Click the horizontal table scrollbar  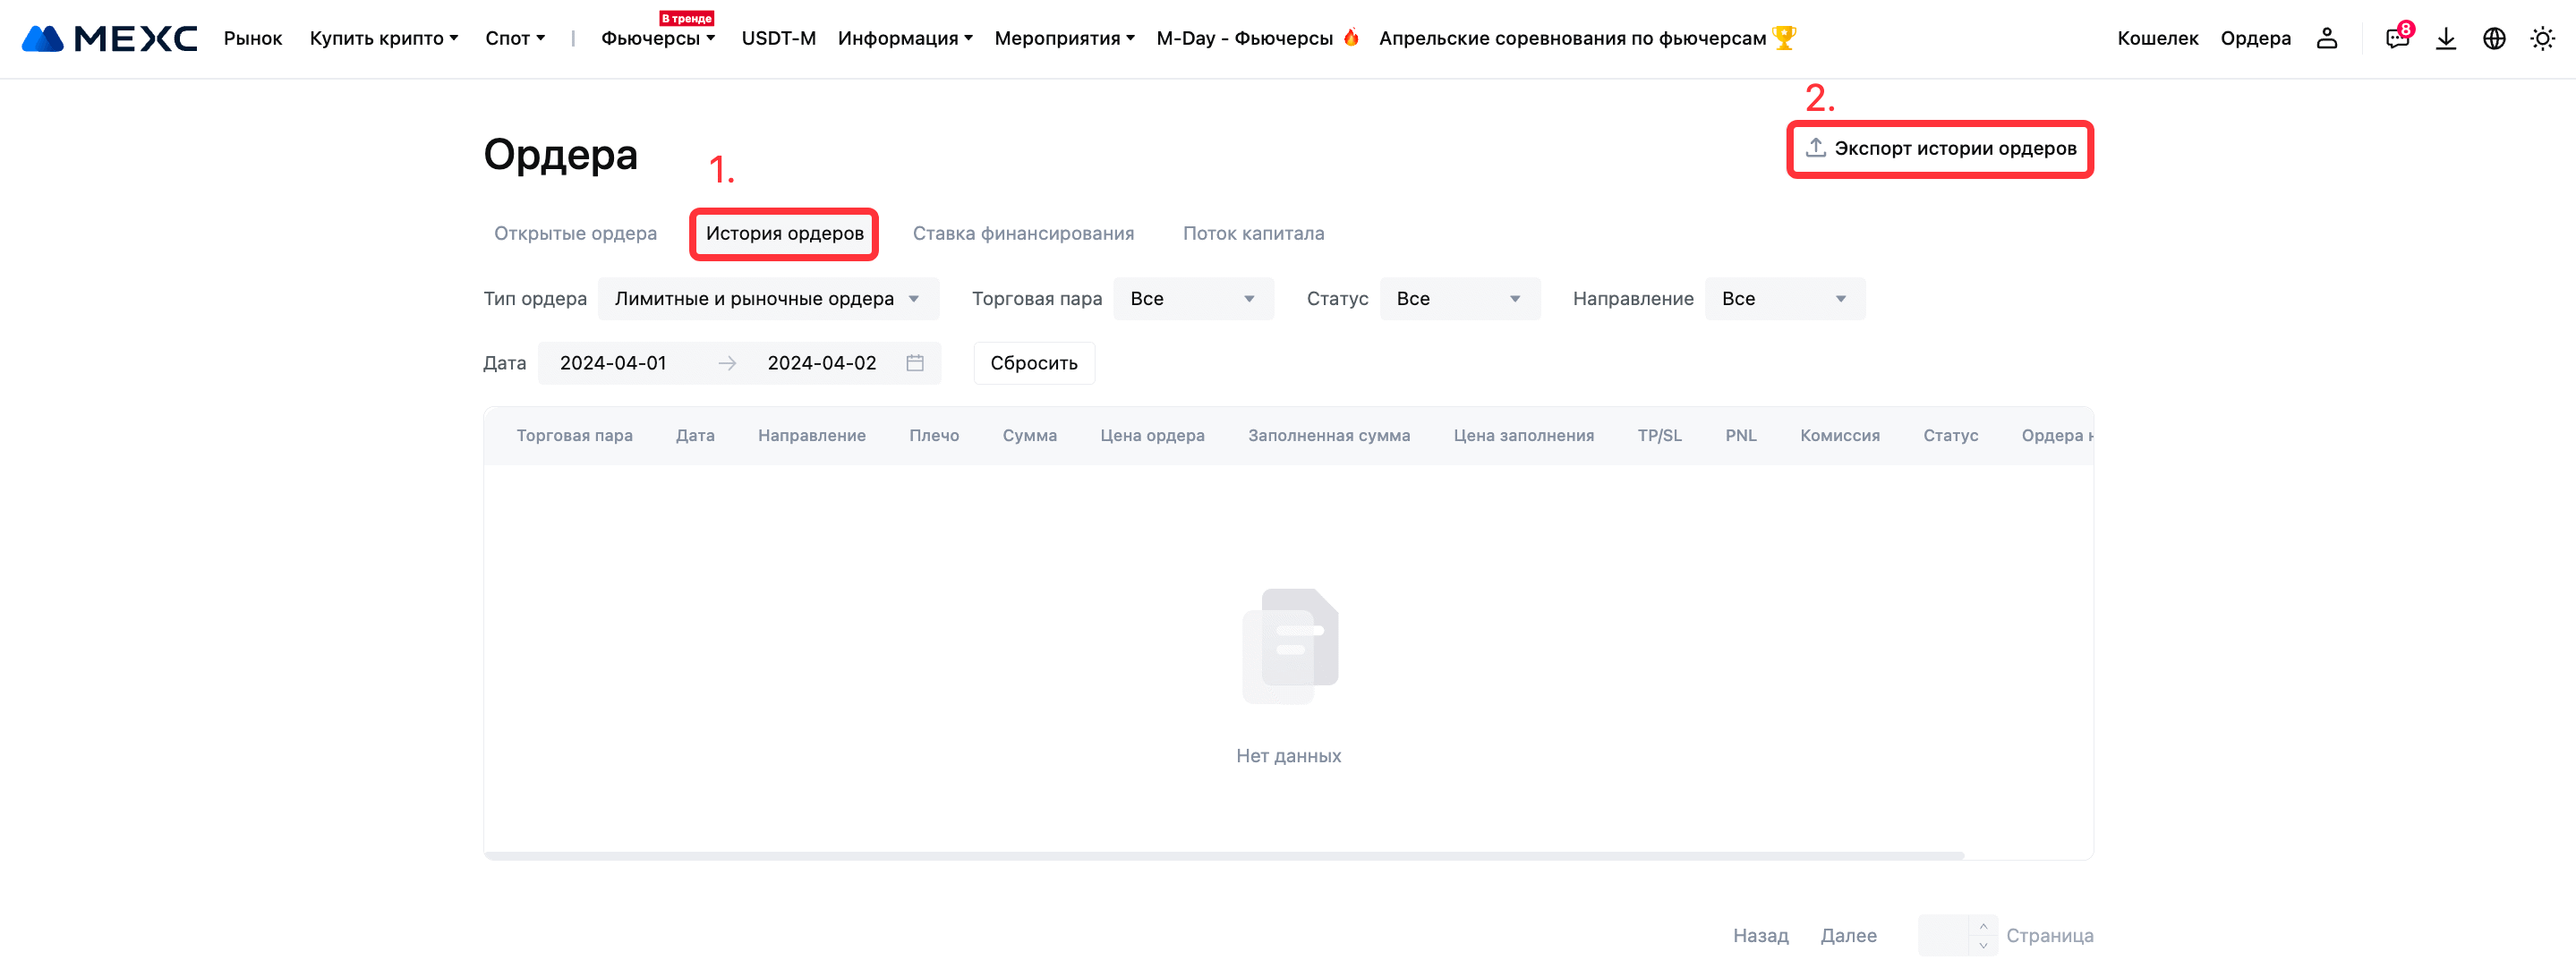point(1223,856)
